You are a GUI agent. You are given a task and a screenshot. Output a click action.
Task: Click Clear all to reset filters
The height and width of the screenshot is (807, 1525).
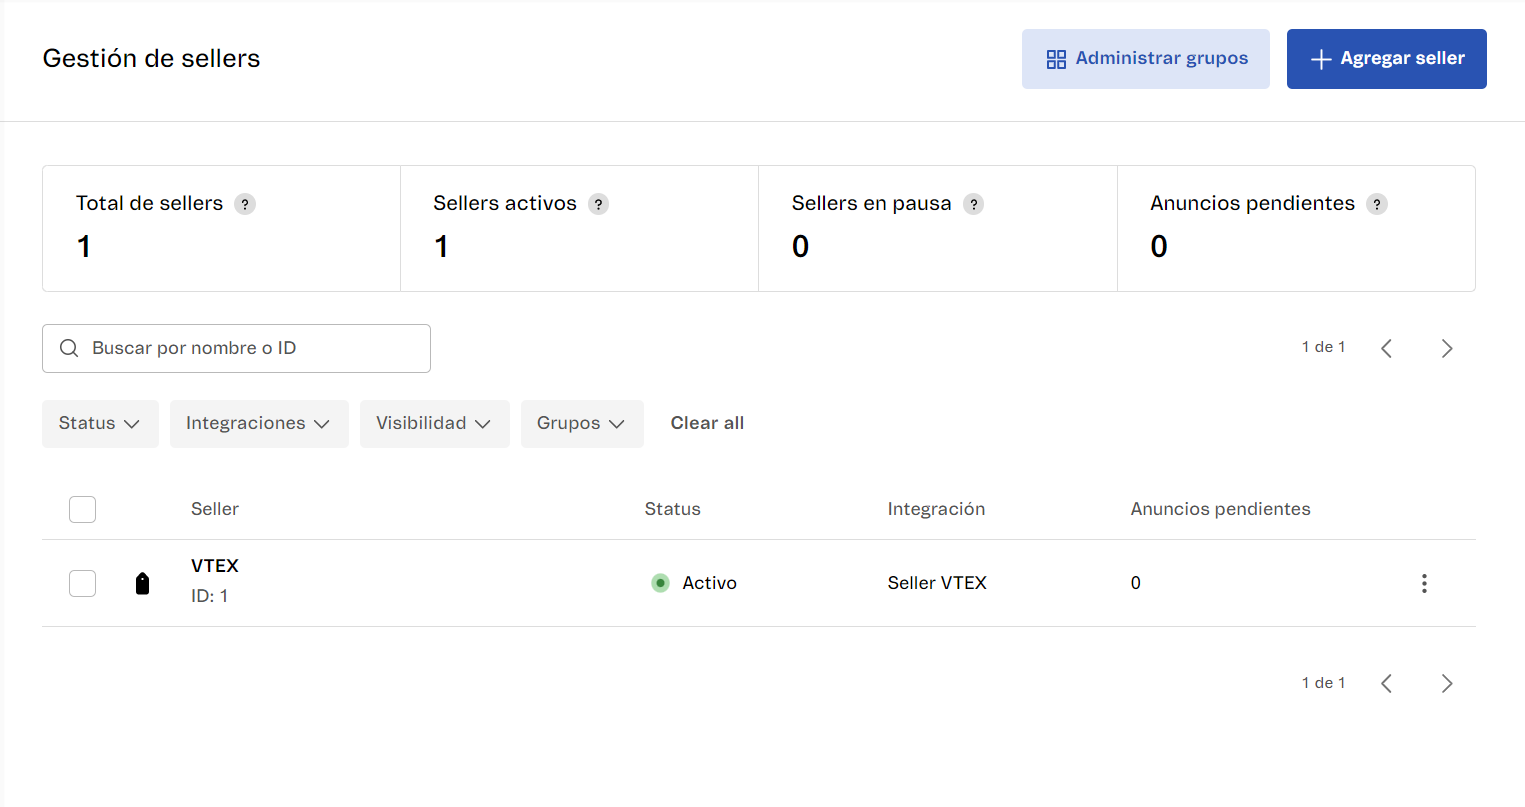(x=707, y=424)
